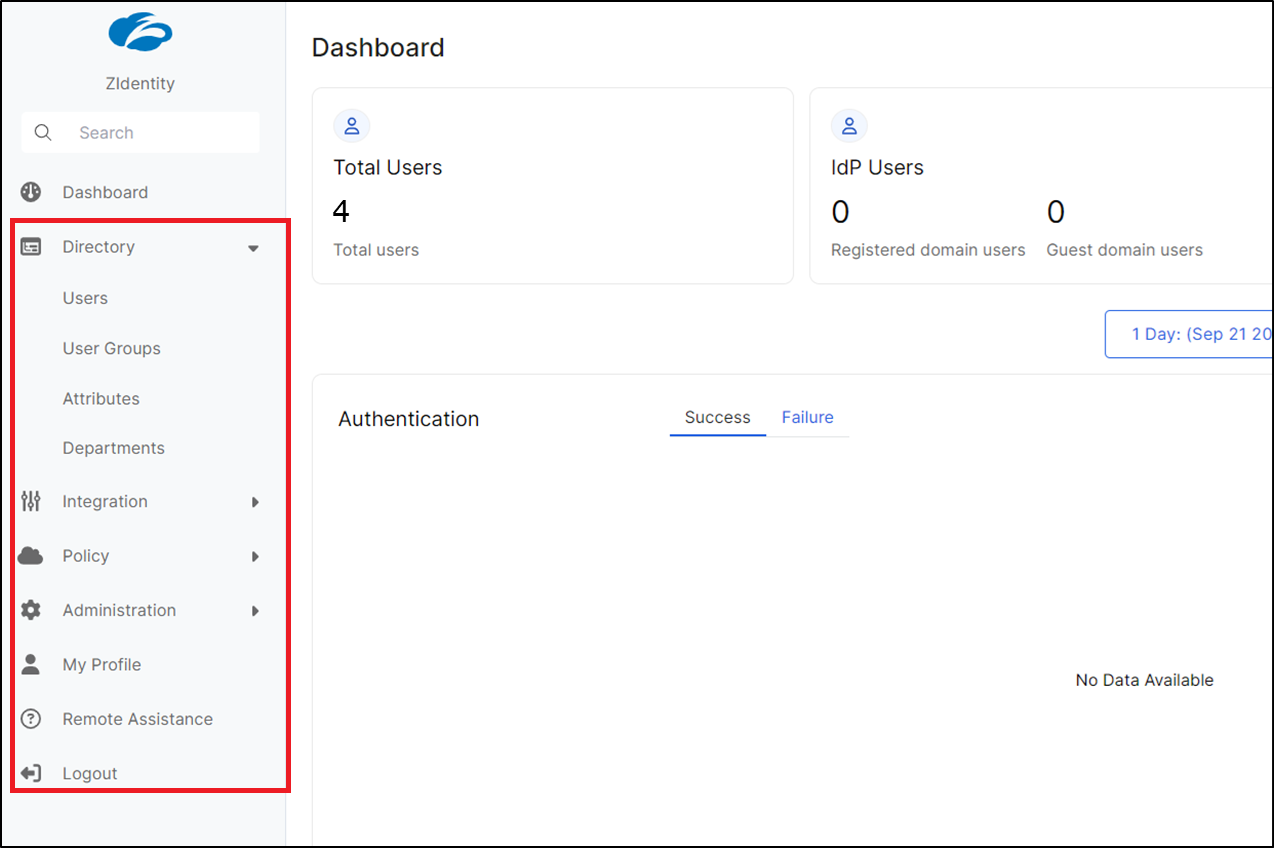Screen dimensions: 1274x848
Task: Expand the Integration submenu arrow
Action: coord(255,502)
